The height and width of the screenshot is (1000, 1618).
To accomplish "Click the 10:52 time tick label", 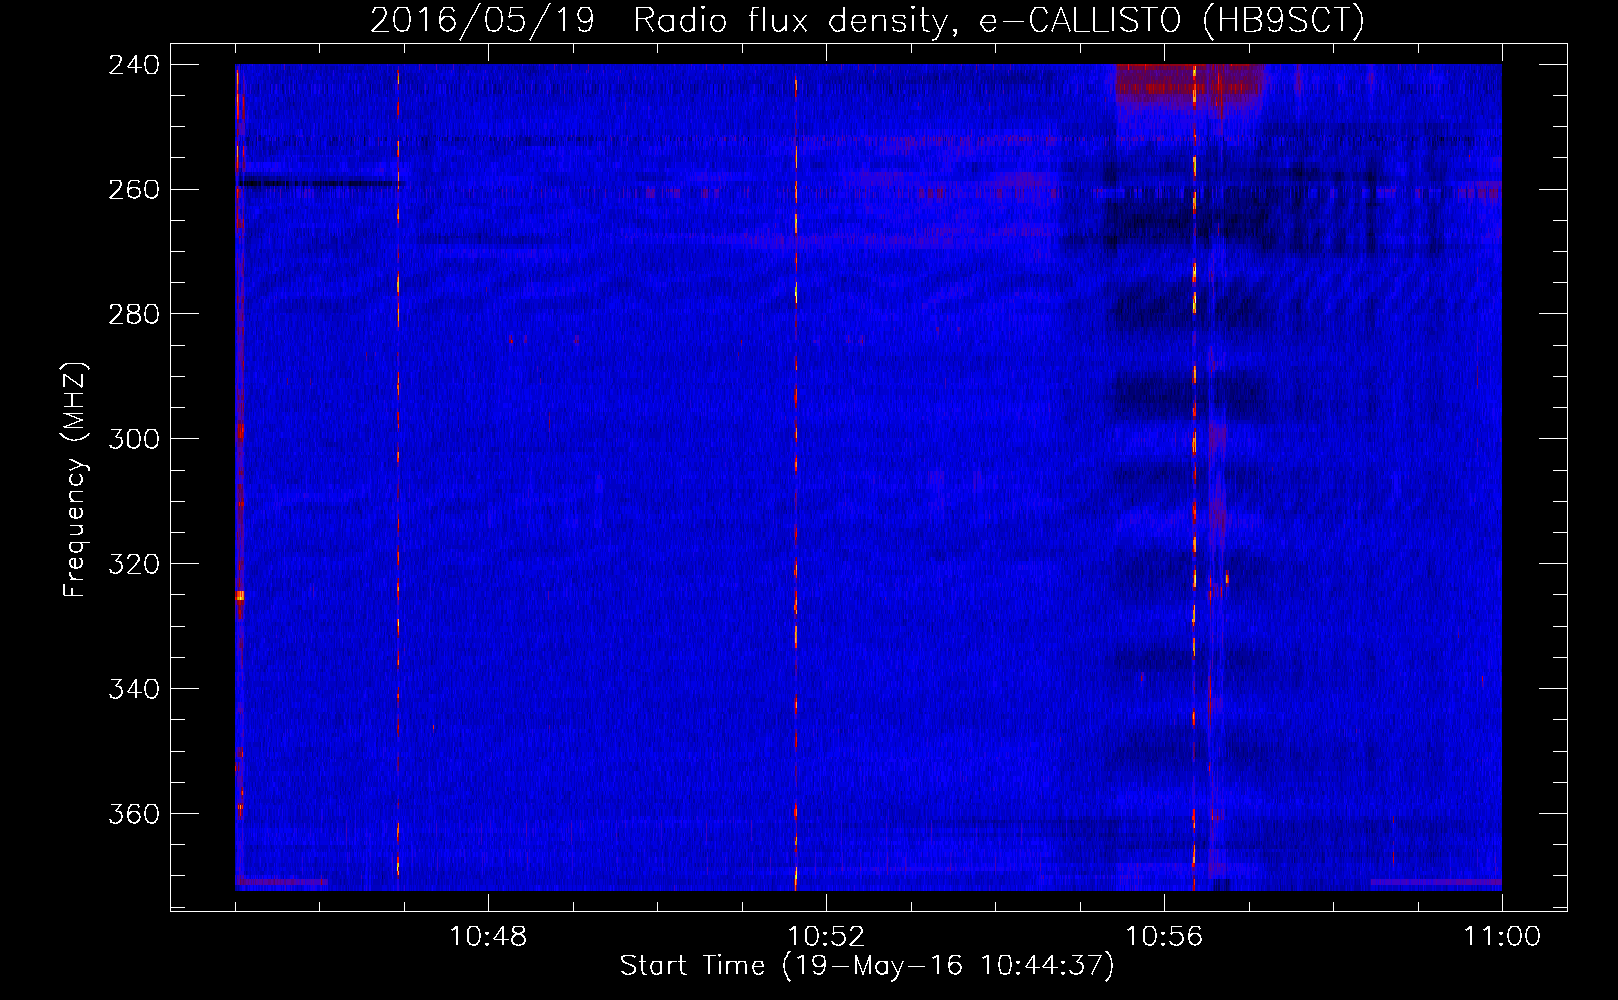I will point(826,937).
